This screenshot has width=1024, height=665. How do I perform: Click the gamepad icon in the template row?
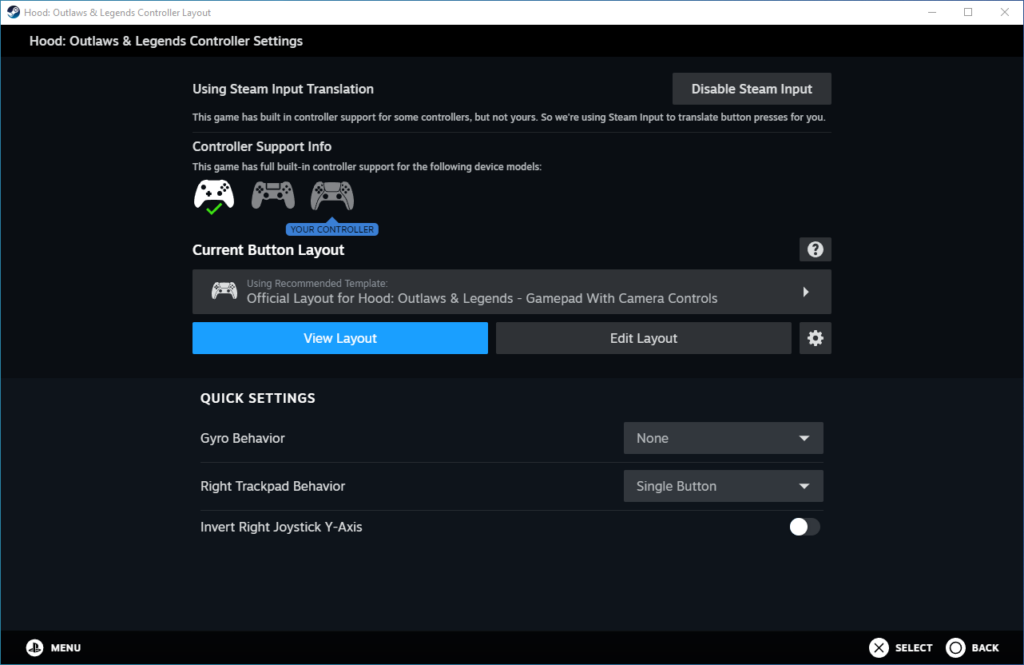pos(224,291)
